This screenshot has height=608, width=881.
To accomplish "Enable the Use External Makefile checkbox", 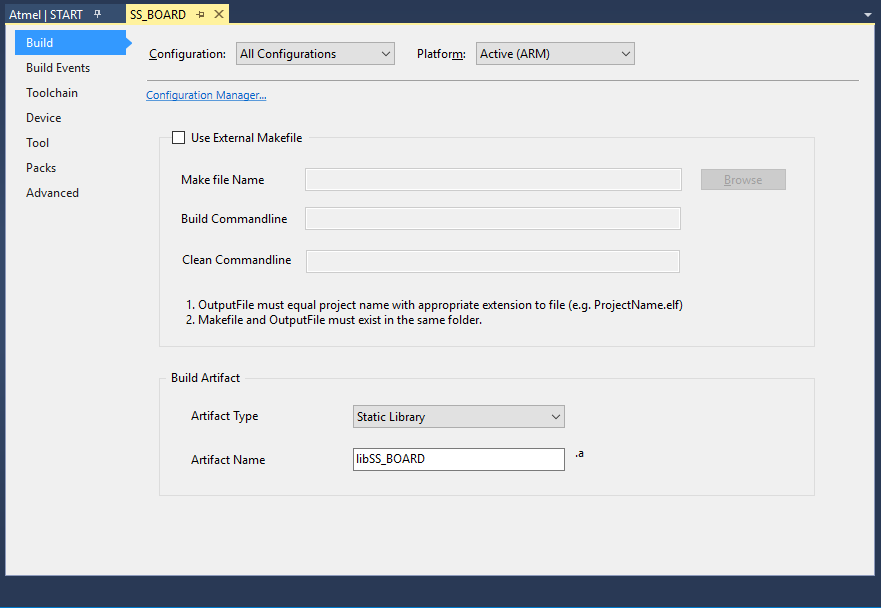I will click(x=179, y=138).
